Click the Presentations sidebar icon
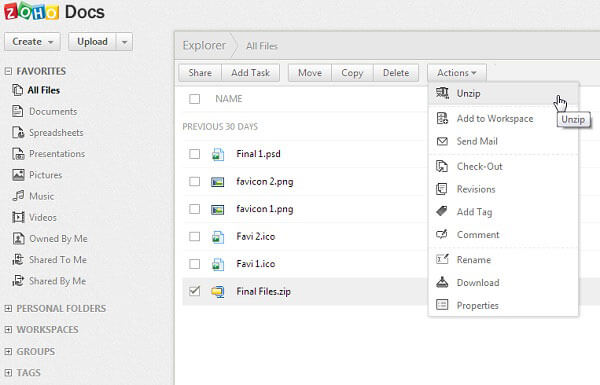The height and width of the screenshot is (385, 600). coord(18,154)
